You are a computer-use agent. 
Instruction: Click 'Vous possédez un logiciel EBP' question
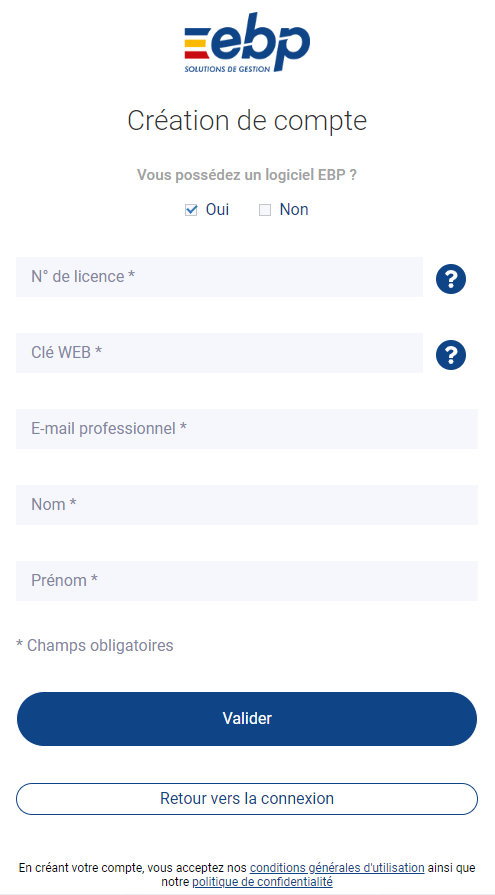coord(247,175)
